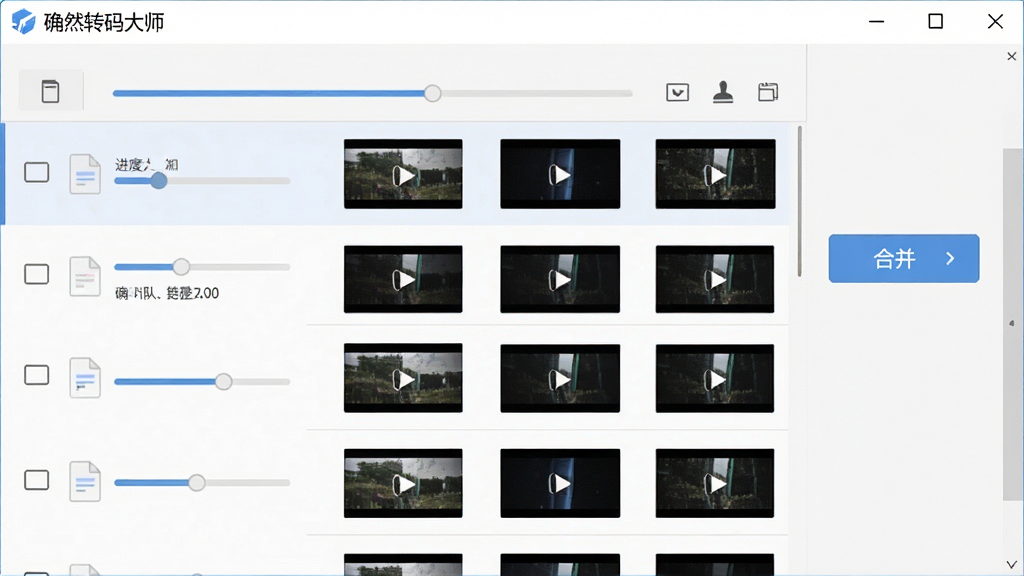Screen dimensions: 1024x576
Task: Click the stamp icon in the toolbar
Action: (x=722, y=92)
